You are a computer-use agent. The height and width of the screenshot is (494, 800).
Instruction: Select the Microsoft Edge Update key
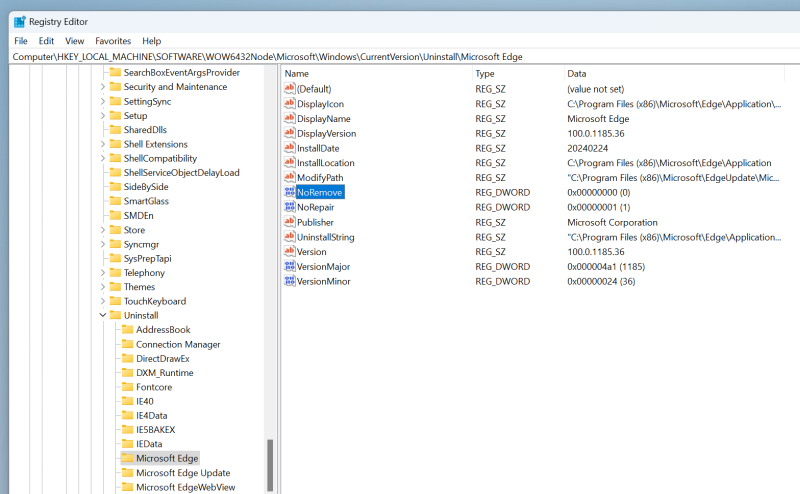pos(183,473)
